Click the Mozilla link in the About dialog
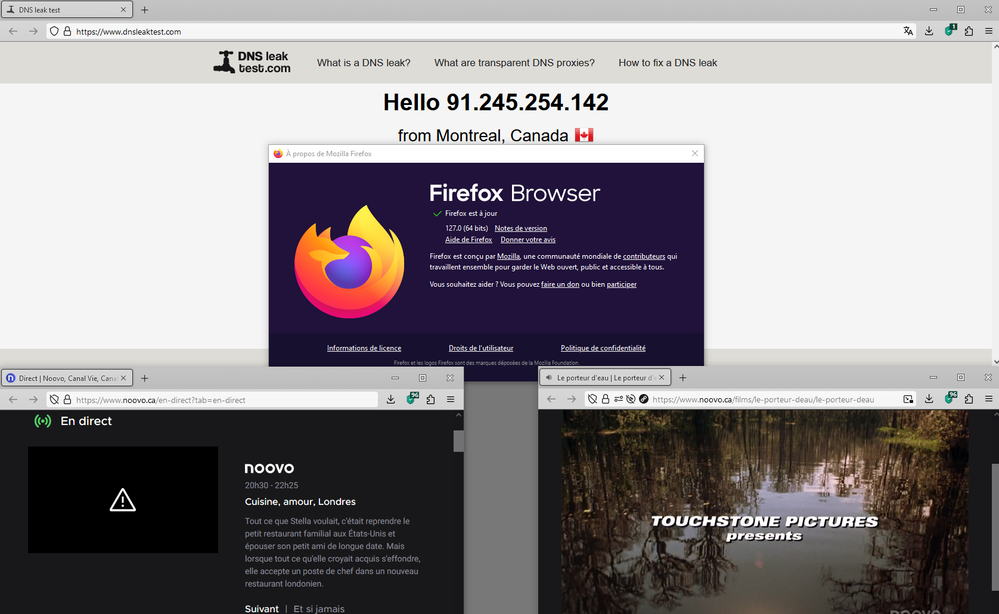The height and width of the screenshot is (614, 999). coord(508,256)
